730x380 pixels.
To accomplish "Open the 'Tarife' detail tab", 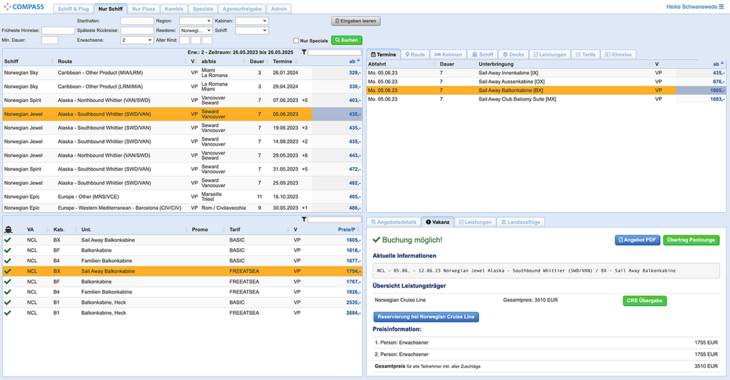I will pos(585,54).
